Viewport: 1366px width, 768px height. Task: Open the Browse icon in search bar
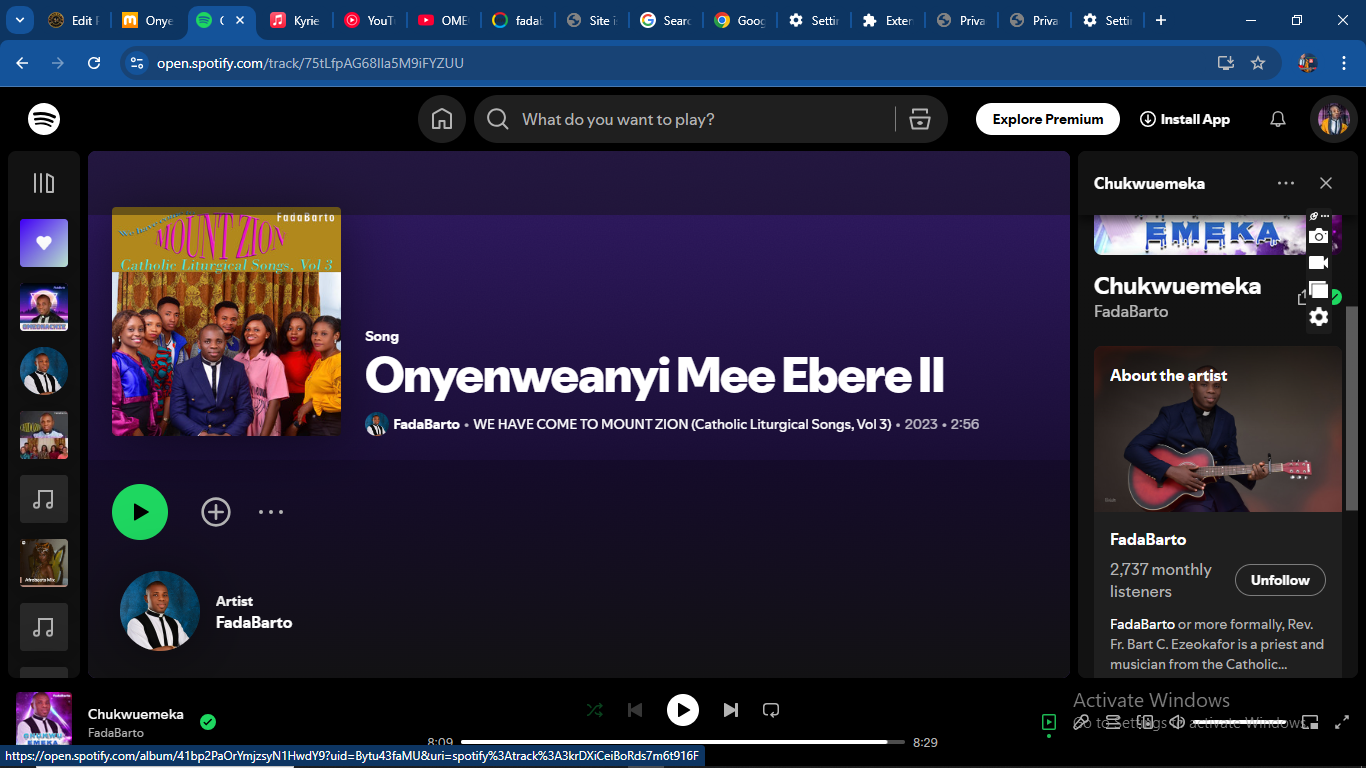click(920, 119)
